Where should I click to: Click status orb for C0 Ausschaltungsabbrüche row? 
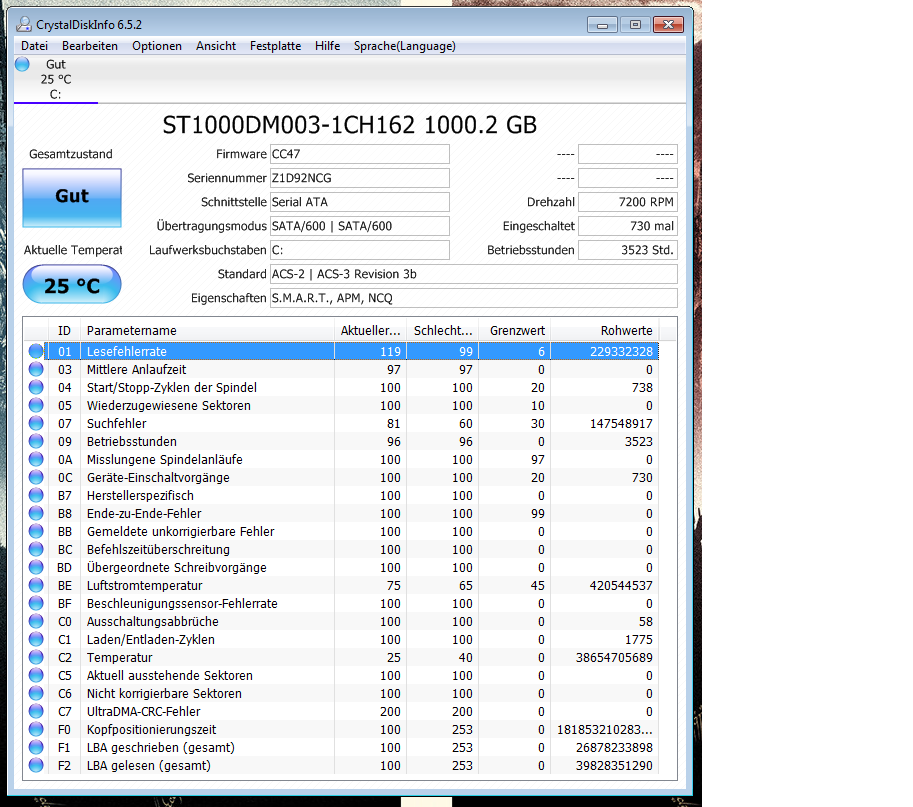click(36, 621)
